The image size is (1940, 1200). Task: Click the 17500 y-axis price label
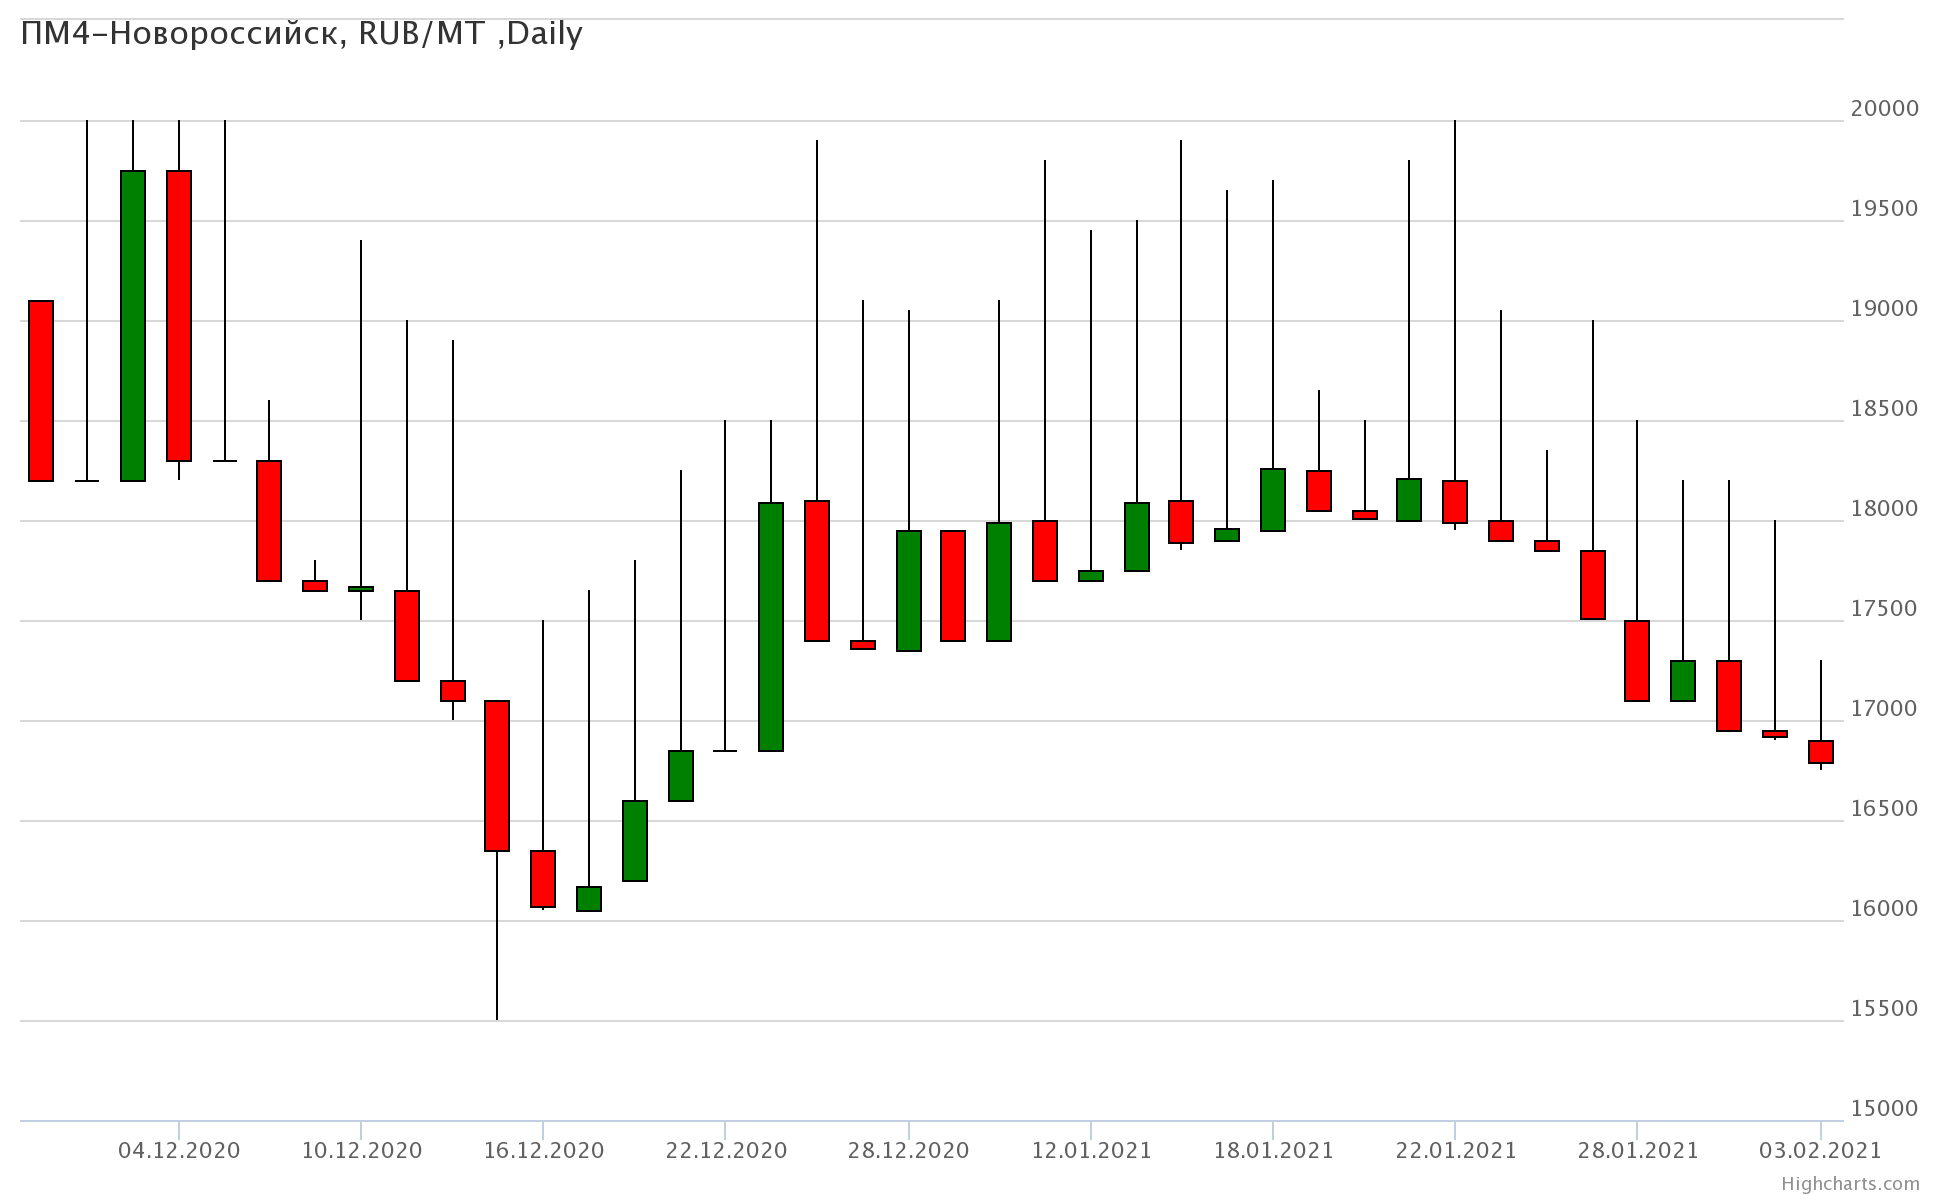click(x=1884, y=608)
